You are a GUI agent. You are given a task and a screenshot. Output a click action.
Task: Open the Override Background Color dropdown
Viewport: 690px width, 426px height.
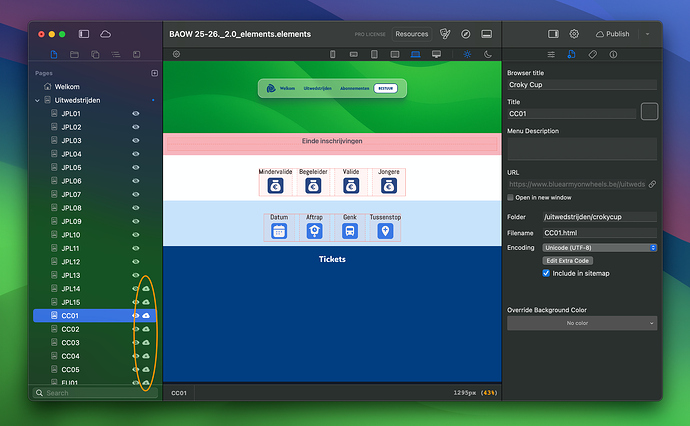582,323
